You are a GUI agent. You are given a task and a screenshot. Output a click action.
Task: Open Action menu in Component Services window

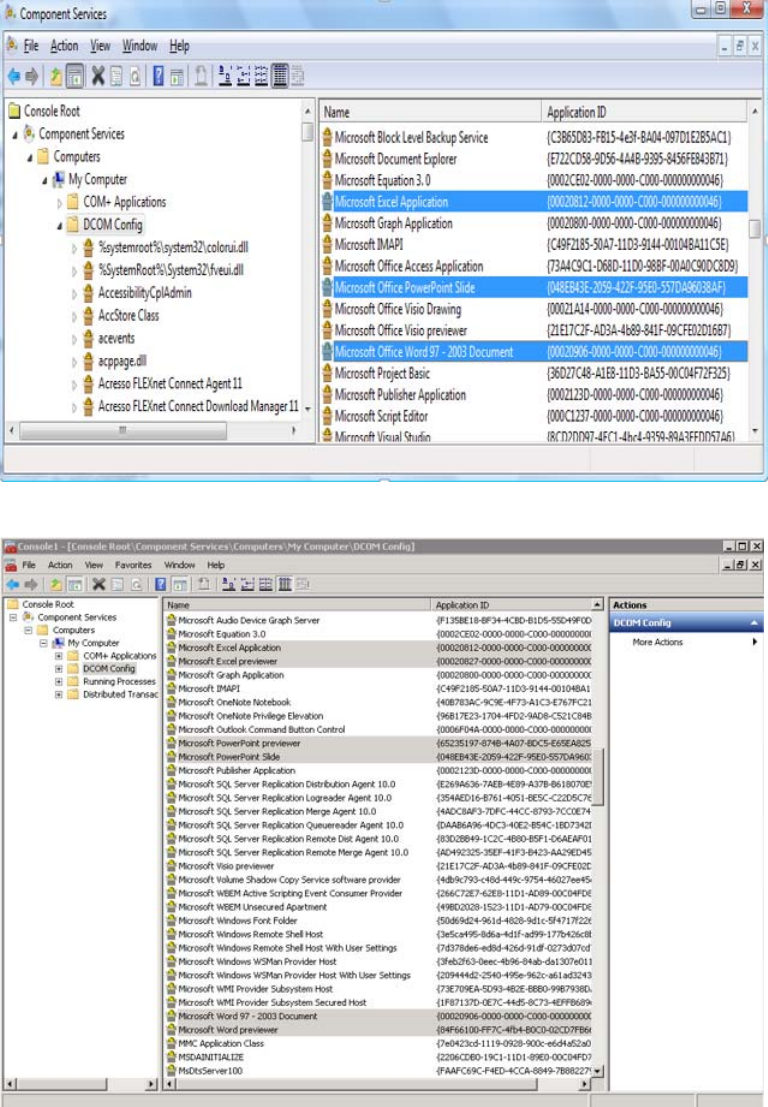(64, 46)
